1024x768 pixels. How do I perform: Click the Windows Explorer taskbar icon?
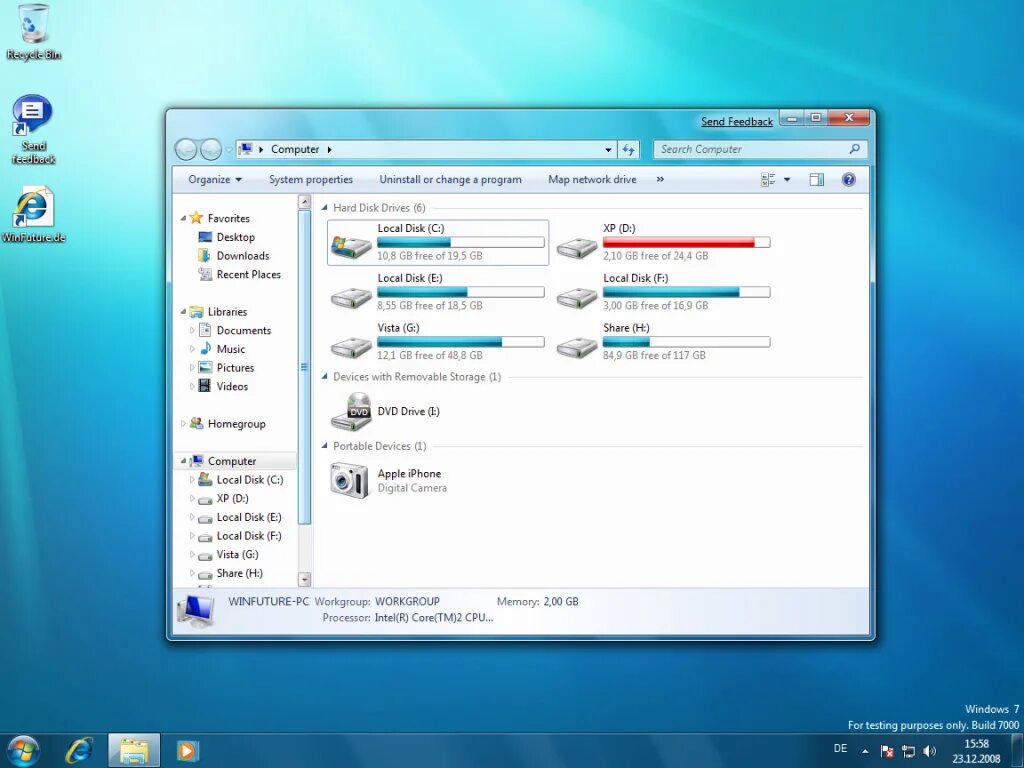(x=134, y=750)
